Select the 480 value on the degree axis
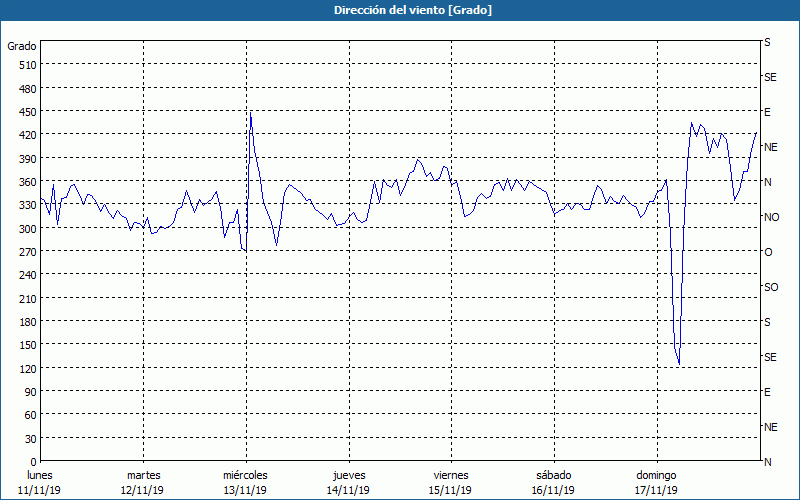800x500 pixels. coord(29,89)
